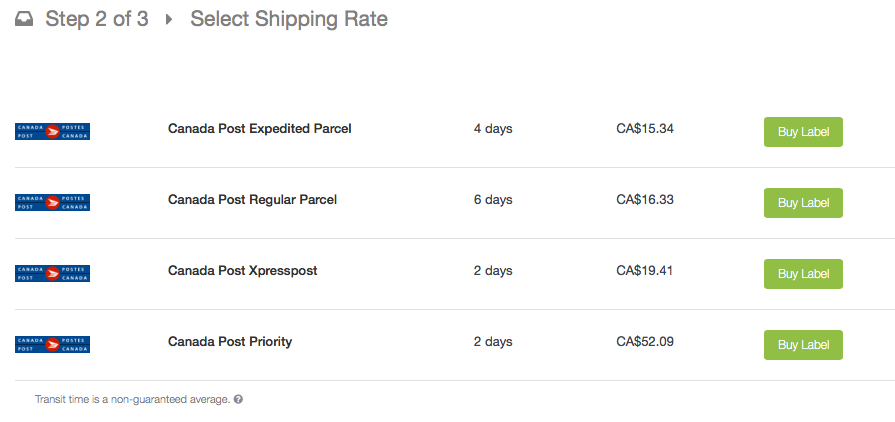
Task: Click the Select Shipping Rate title
Action: click(289, 19)
